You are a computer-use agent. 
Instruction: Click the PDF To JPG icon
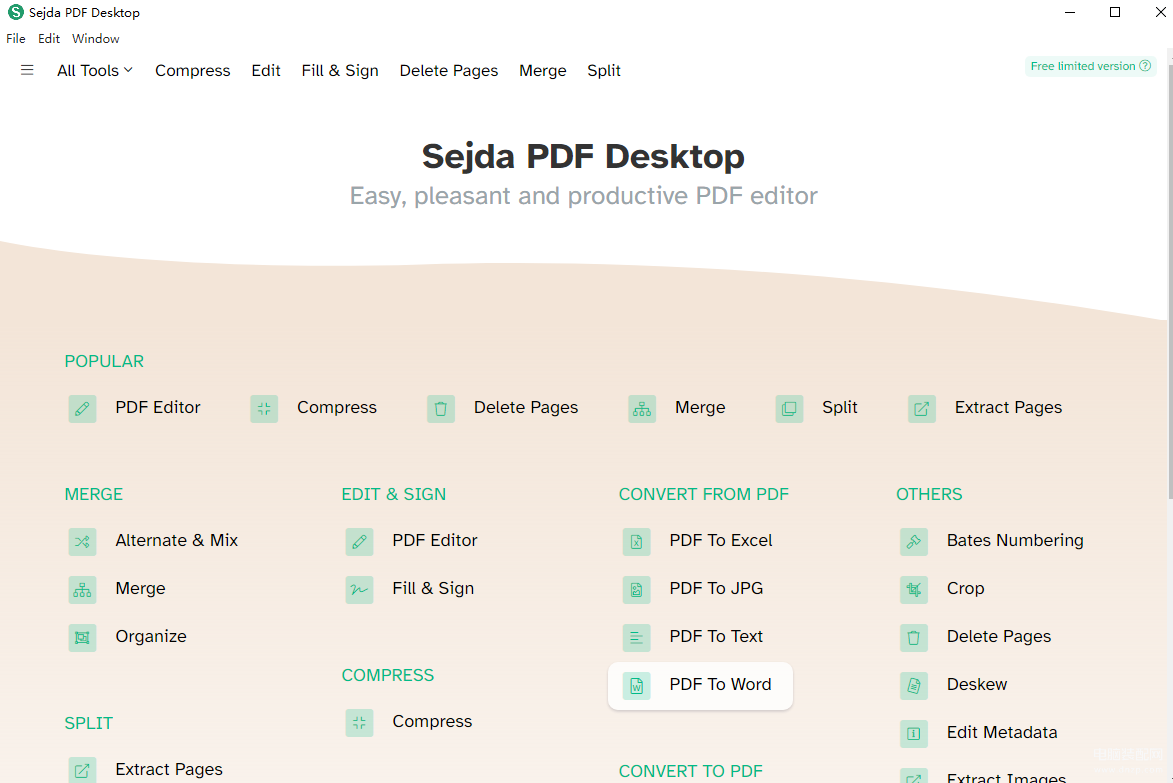[x=637, y=590]
